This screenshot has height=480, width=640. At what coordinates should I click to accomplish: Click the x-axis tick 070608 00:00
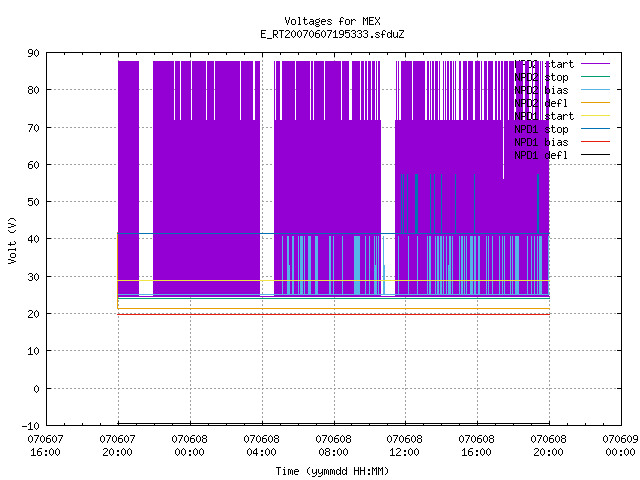tap(189, 446)
